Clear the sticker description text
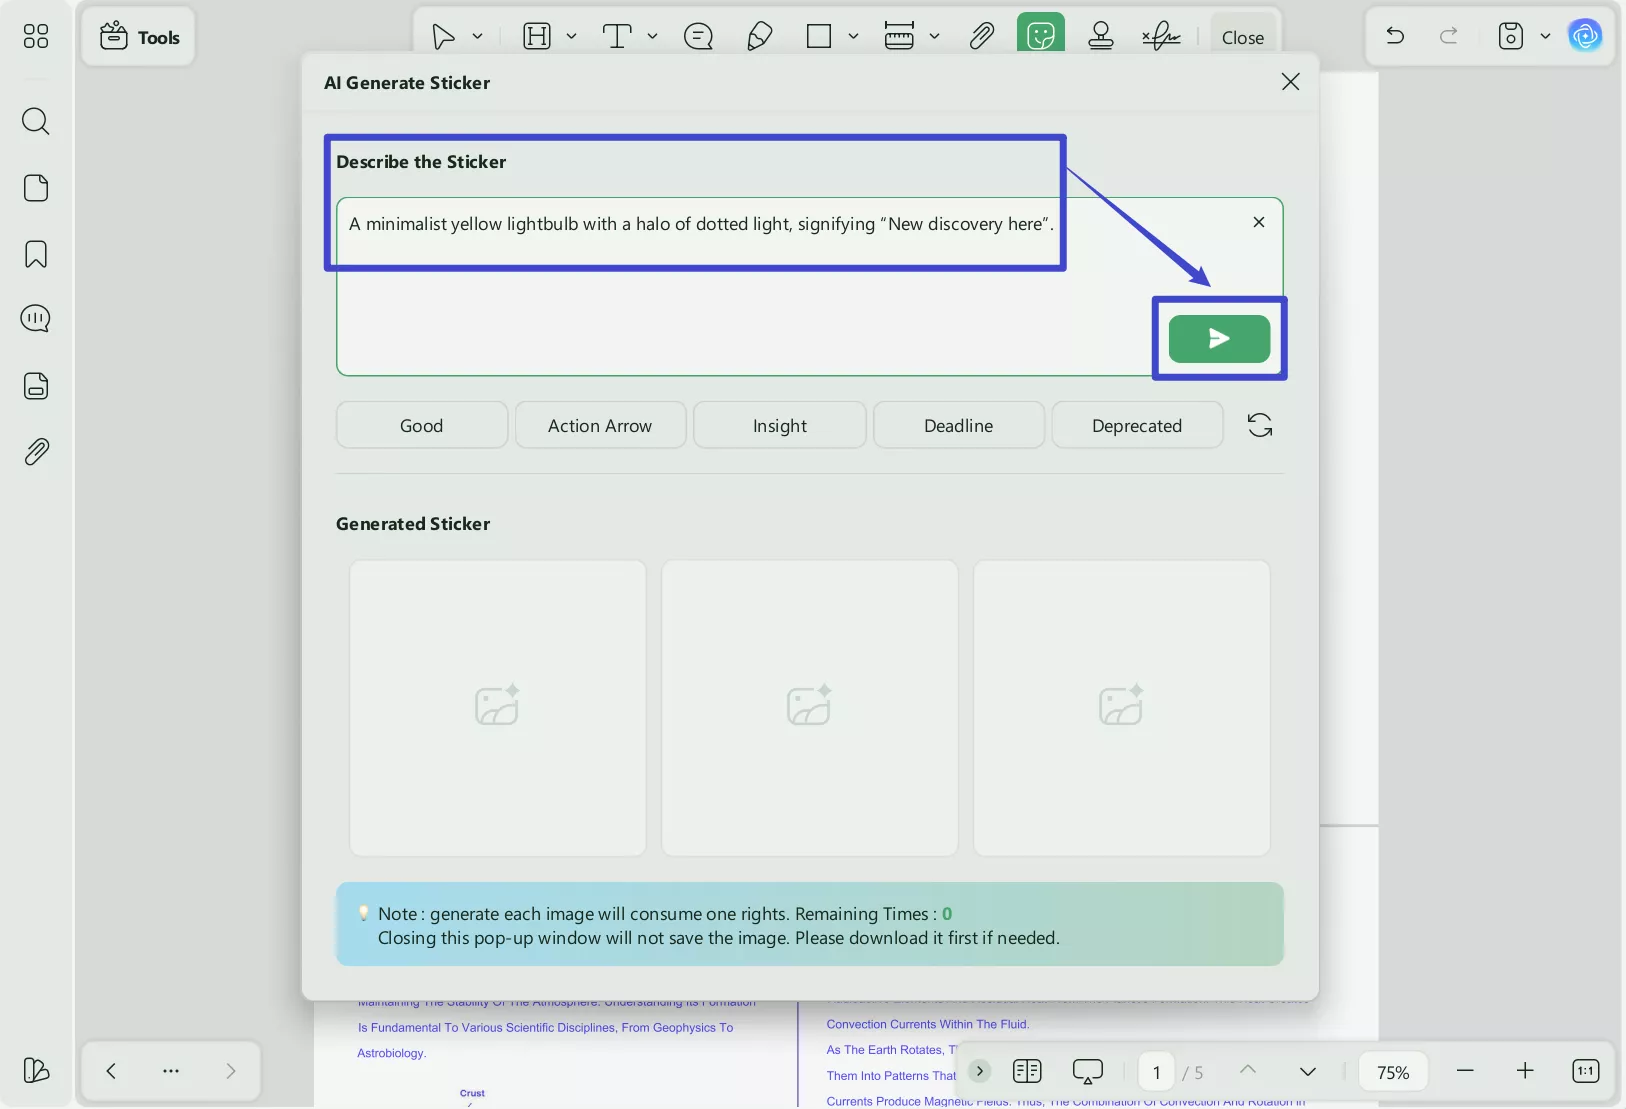This screenshot has height=1109, width=1626. [x=1259, y=222]
